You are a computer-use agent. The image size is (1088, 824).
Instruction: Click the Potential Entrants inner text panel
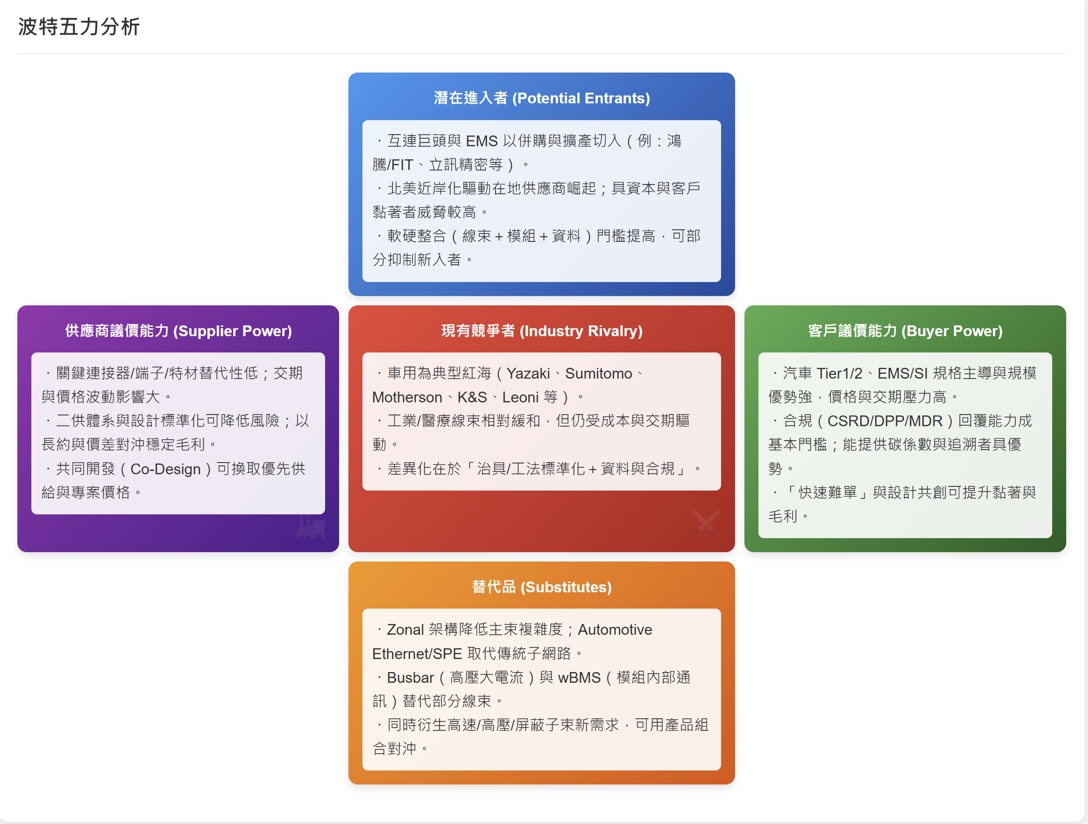click(x=540, y=197)
